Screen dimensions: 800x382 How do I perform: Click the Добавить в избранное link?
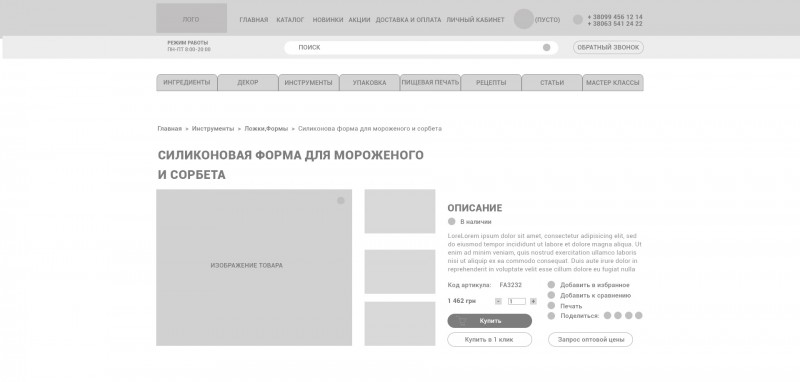pos(595,285)
